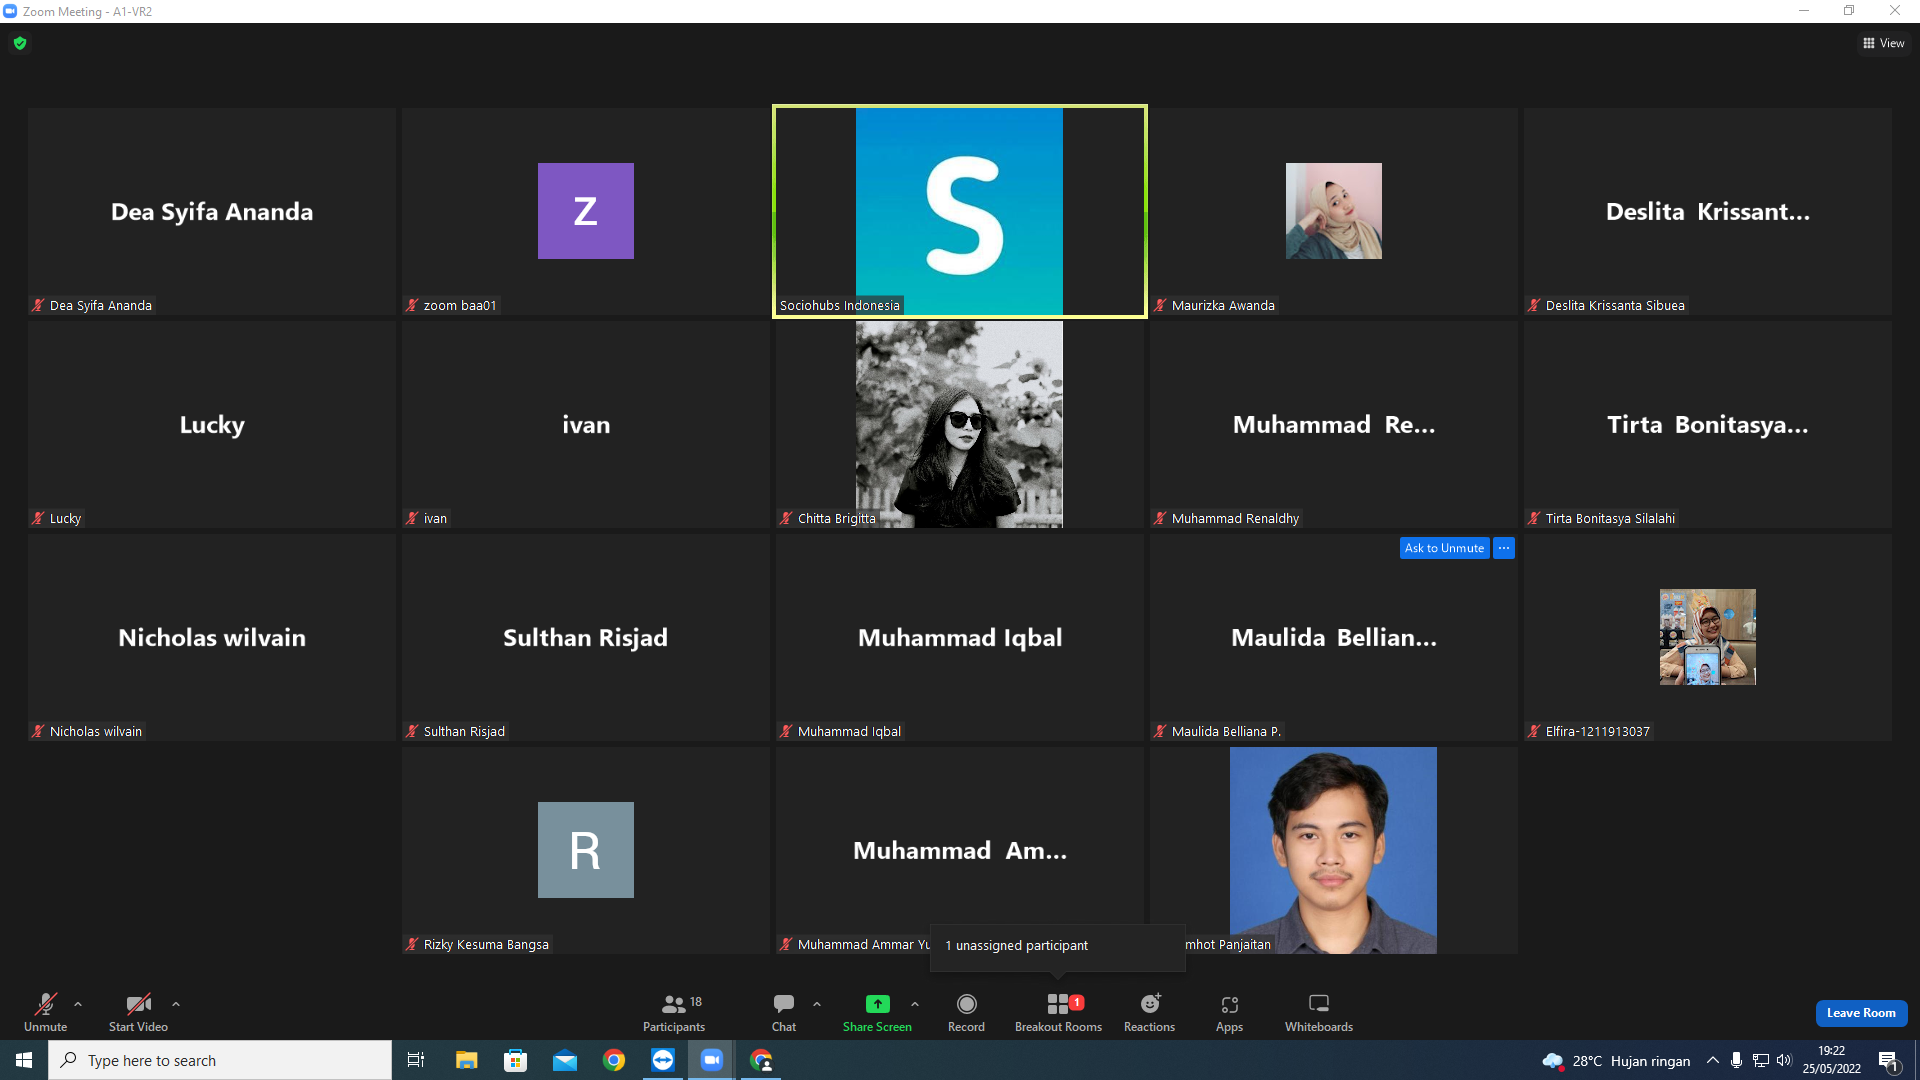The image size is (1920, 1080).
Task: Click Tirta Bonitasya Silalahi name label
Action: tap(1610, 519)
